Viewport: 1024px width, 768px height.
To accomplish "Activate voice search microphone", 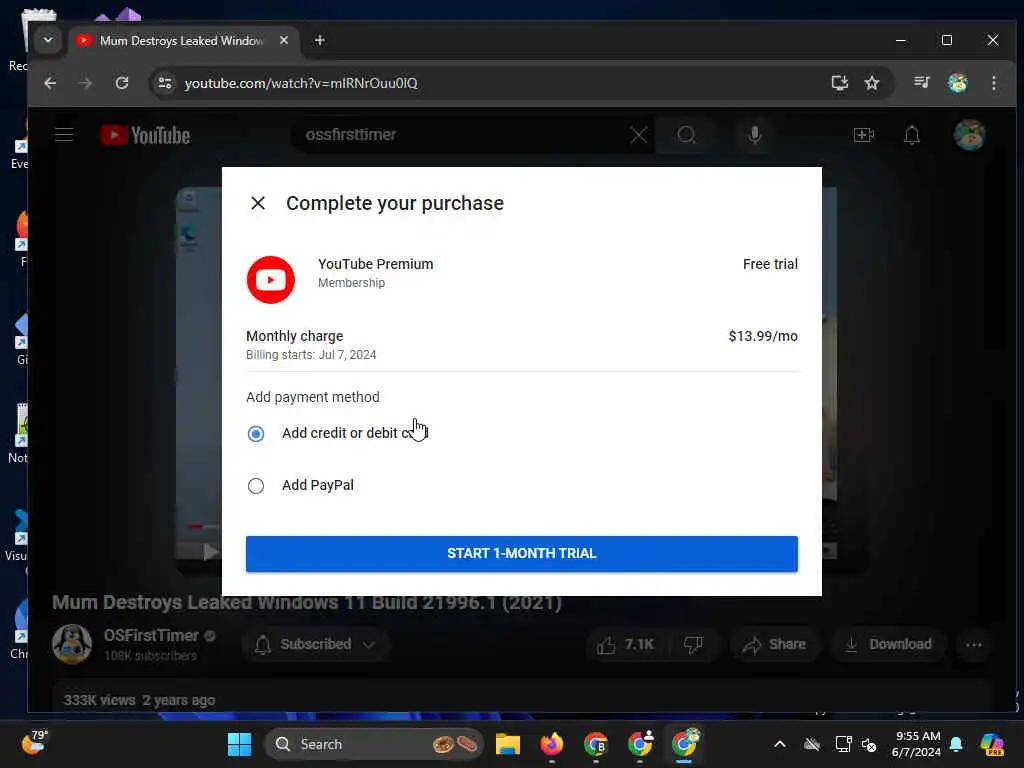I will [x=755, y=135].
